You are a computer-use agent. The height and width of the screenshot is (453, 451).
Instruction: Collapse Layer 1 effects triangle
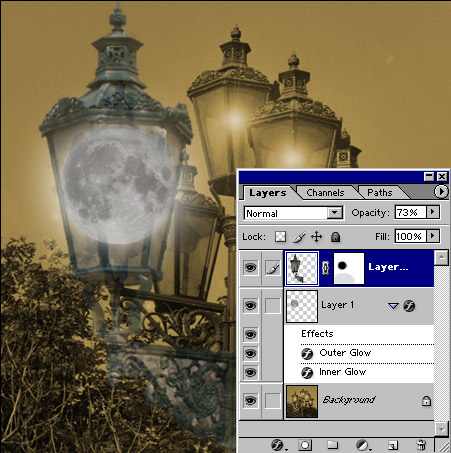394,305
